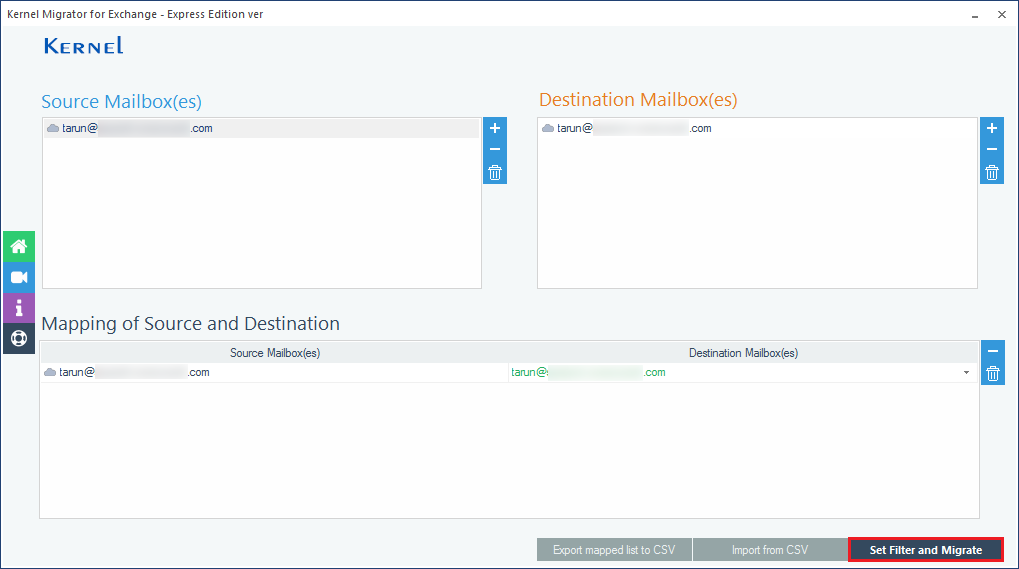The height and width of the screenshot is (569, 1019).
Task: Click Set Filter and Migrate button
Action: pyautogui.click(x=925, y=550)
